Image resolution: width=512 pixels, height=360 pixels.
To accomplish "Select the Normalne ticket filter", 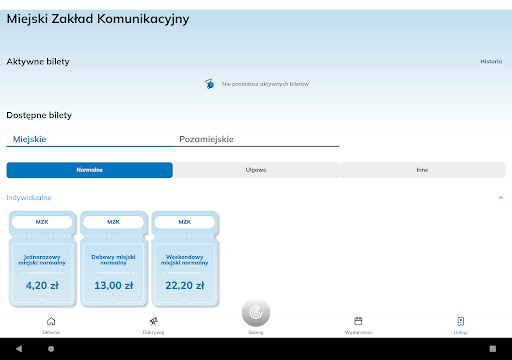I will tap(89, 170).
